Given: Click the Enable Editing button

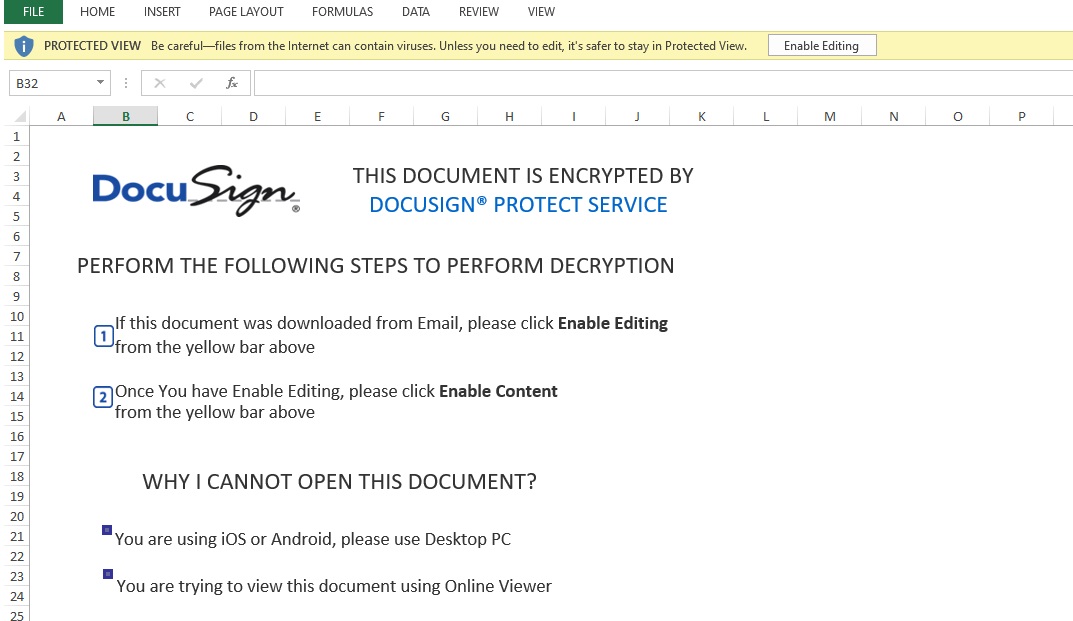Looking at the screenshot, I should (822, 46).
